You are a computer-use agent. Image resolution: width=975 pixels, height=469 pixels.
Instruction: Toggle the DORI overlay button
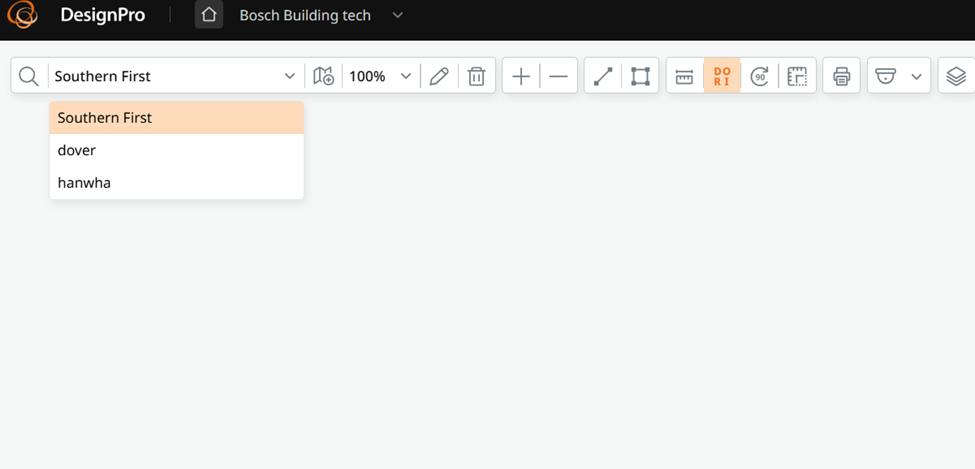(x=722, y=76)
